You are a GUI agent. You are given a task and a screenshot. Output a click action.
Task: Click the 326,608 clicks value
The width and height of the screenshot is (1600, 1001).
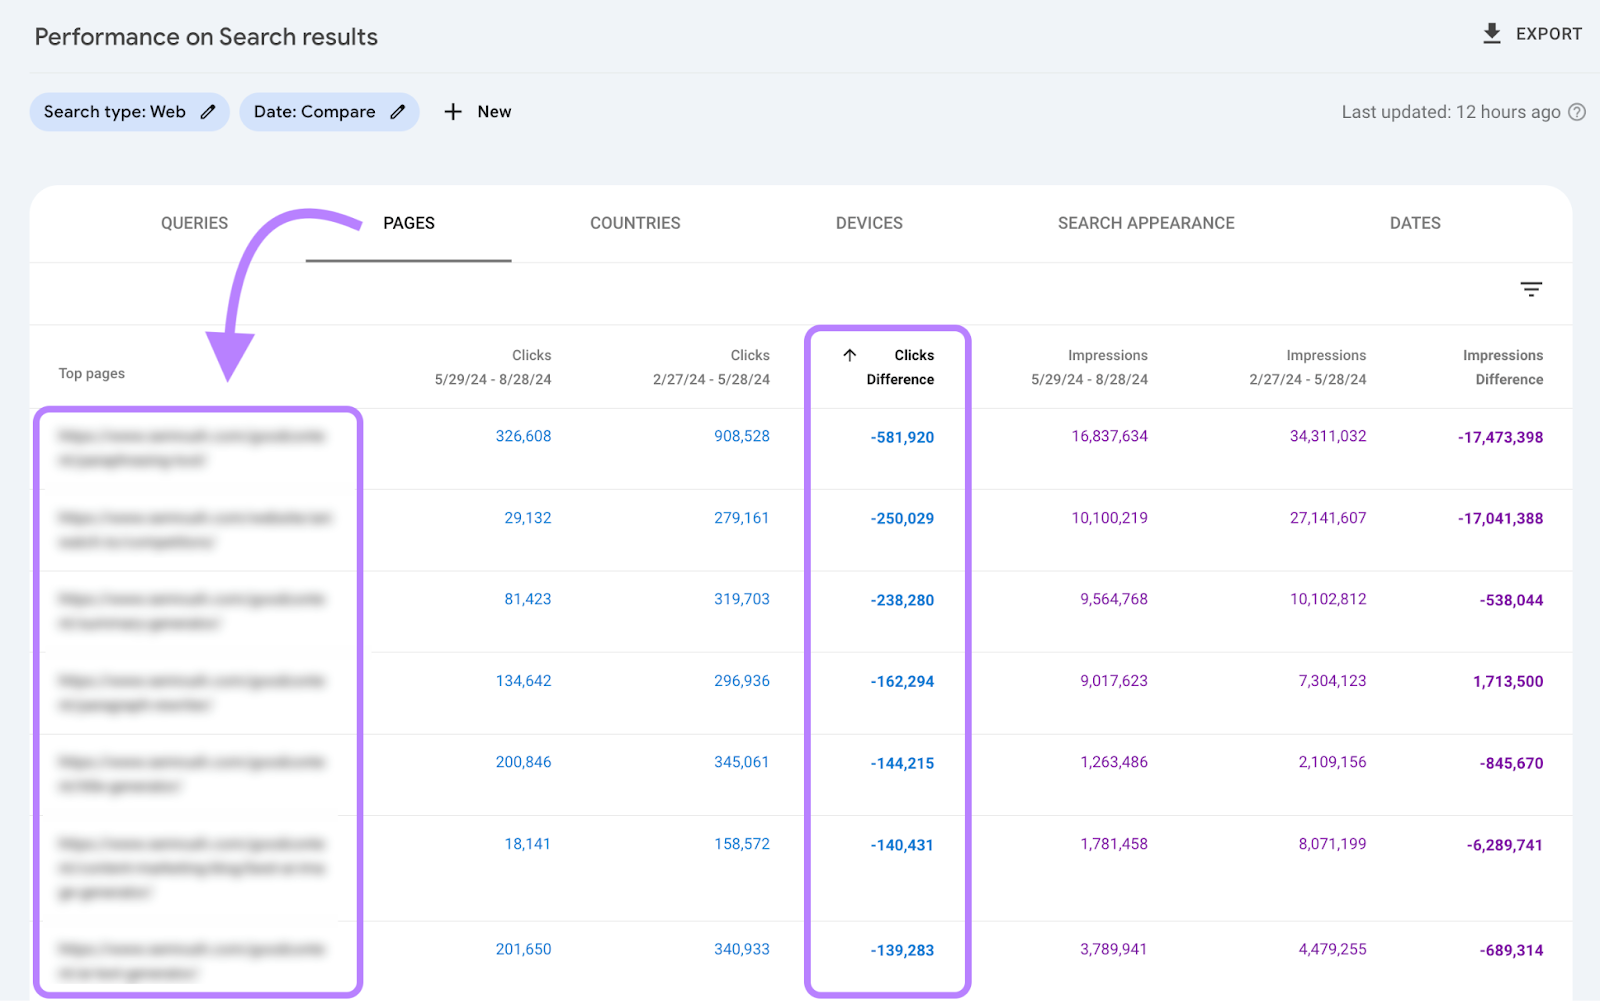(523, 436)
